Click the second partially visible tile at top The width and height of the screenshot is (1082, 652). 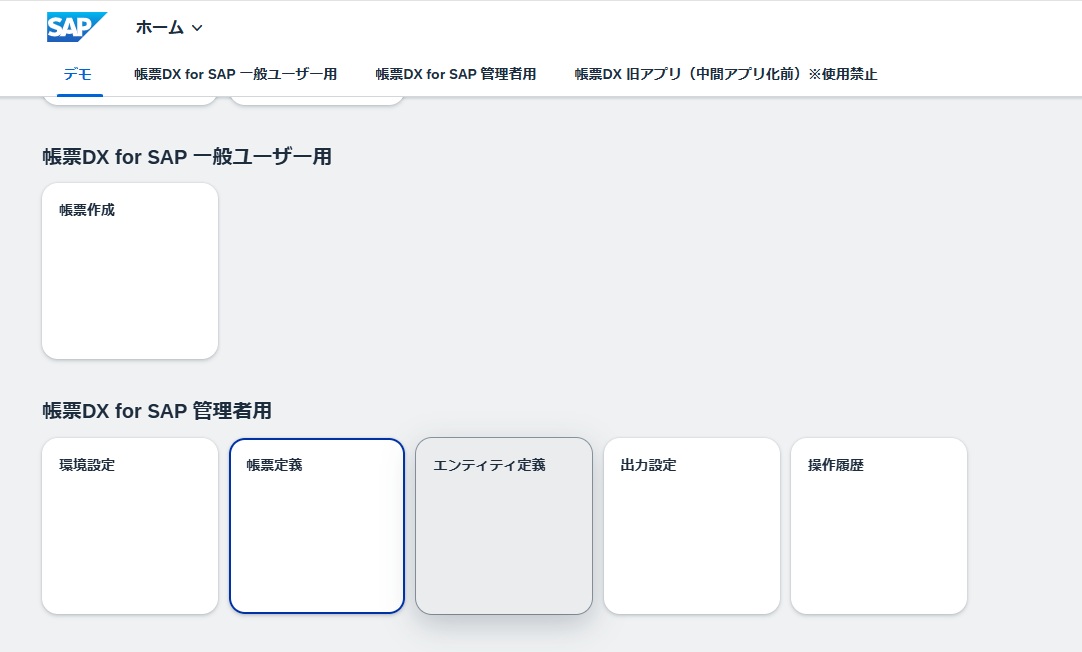click(317, 100)
